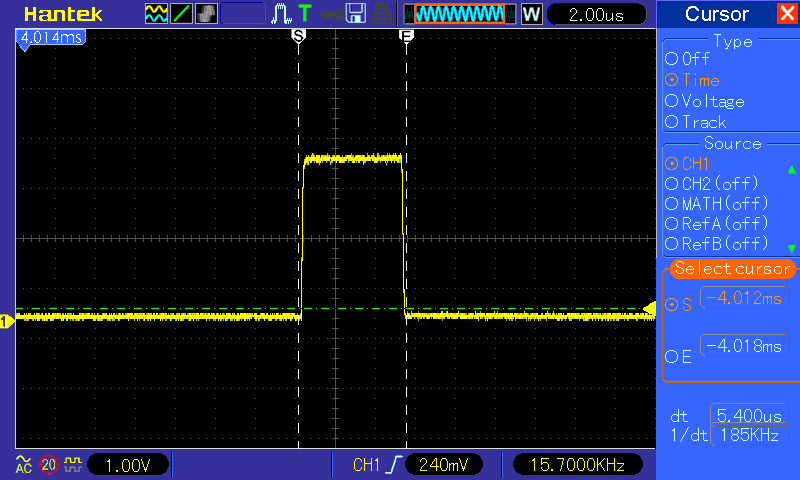This screenshot has height=480, width=800.
Task: Click the green T trigger status icon
Action: pos(304,14)
